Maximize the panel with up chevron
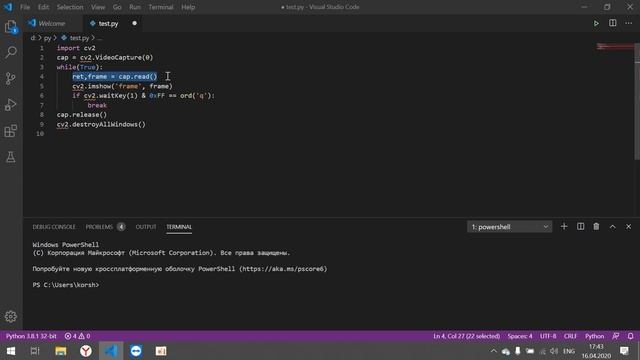Screen dimensions: 640x360 [613, 227]
